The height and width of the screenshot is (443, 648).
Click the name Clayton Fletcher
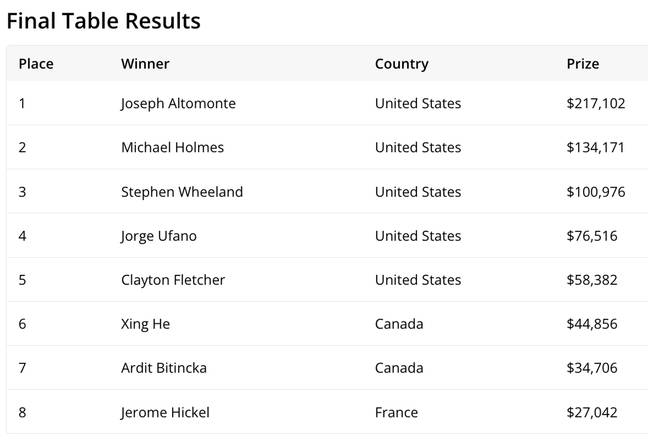tap(173, 280)
